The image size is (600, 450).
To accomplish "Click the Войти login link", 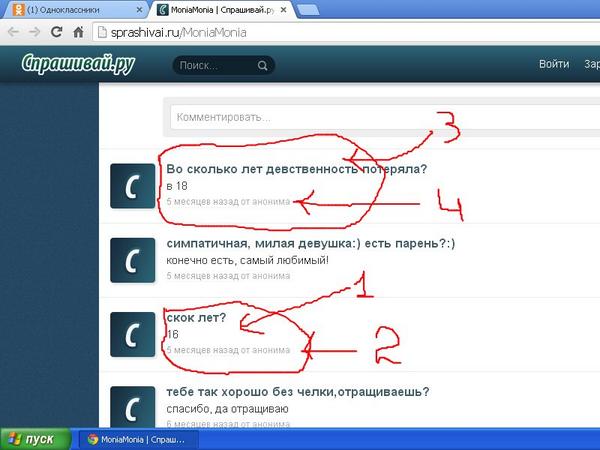I will click(554, 64).
